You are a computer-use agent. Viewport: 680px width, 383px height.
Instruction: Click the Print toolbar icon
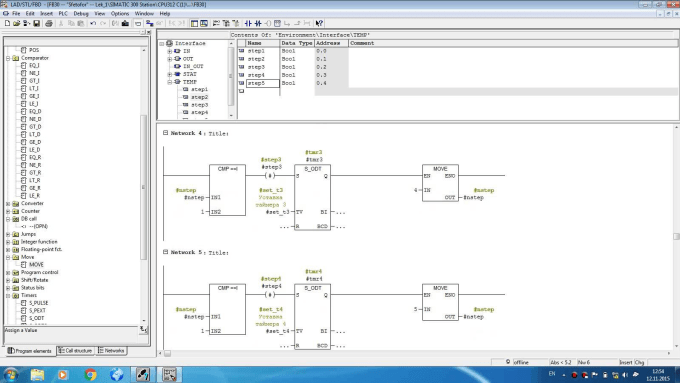click(x=49, y=23)
